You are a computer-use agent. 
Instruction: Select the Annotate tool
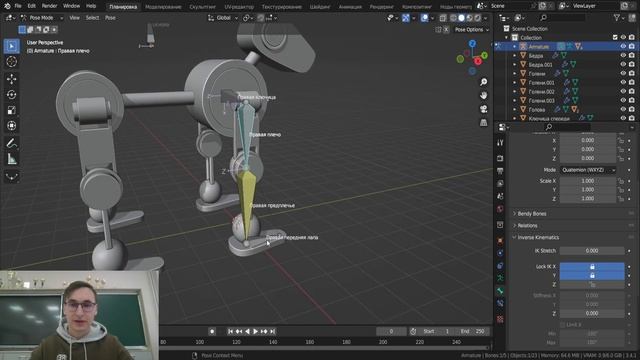[11, 143]
